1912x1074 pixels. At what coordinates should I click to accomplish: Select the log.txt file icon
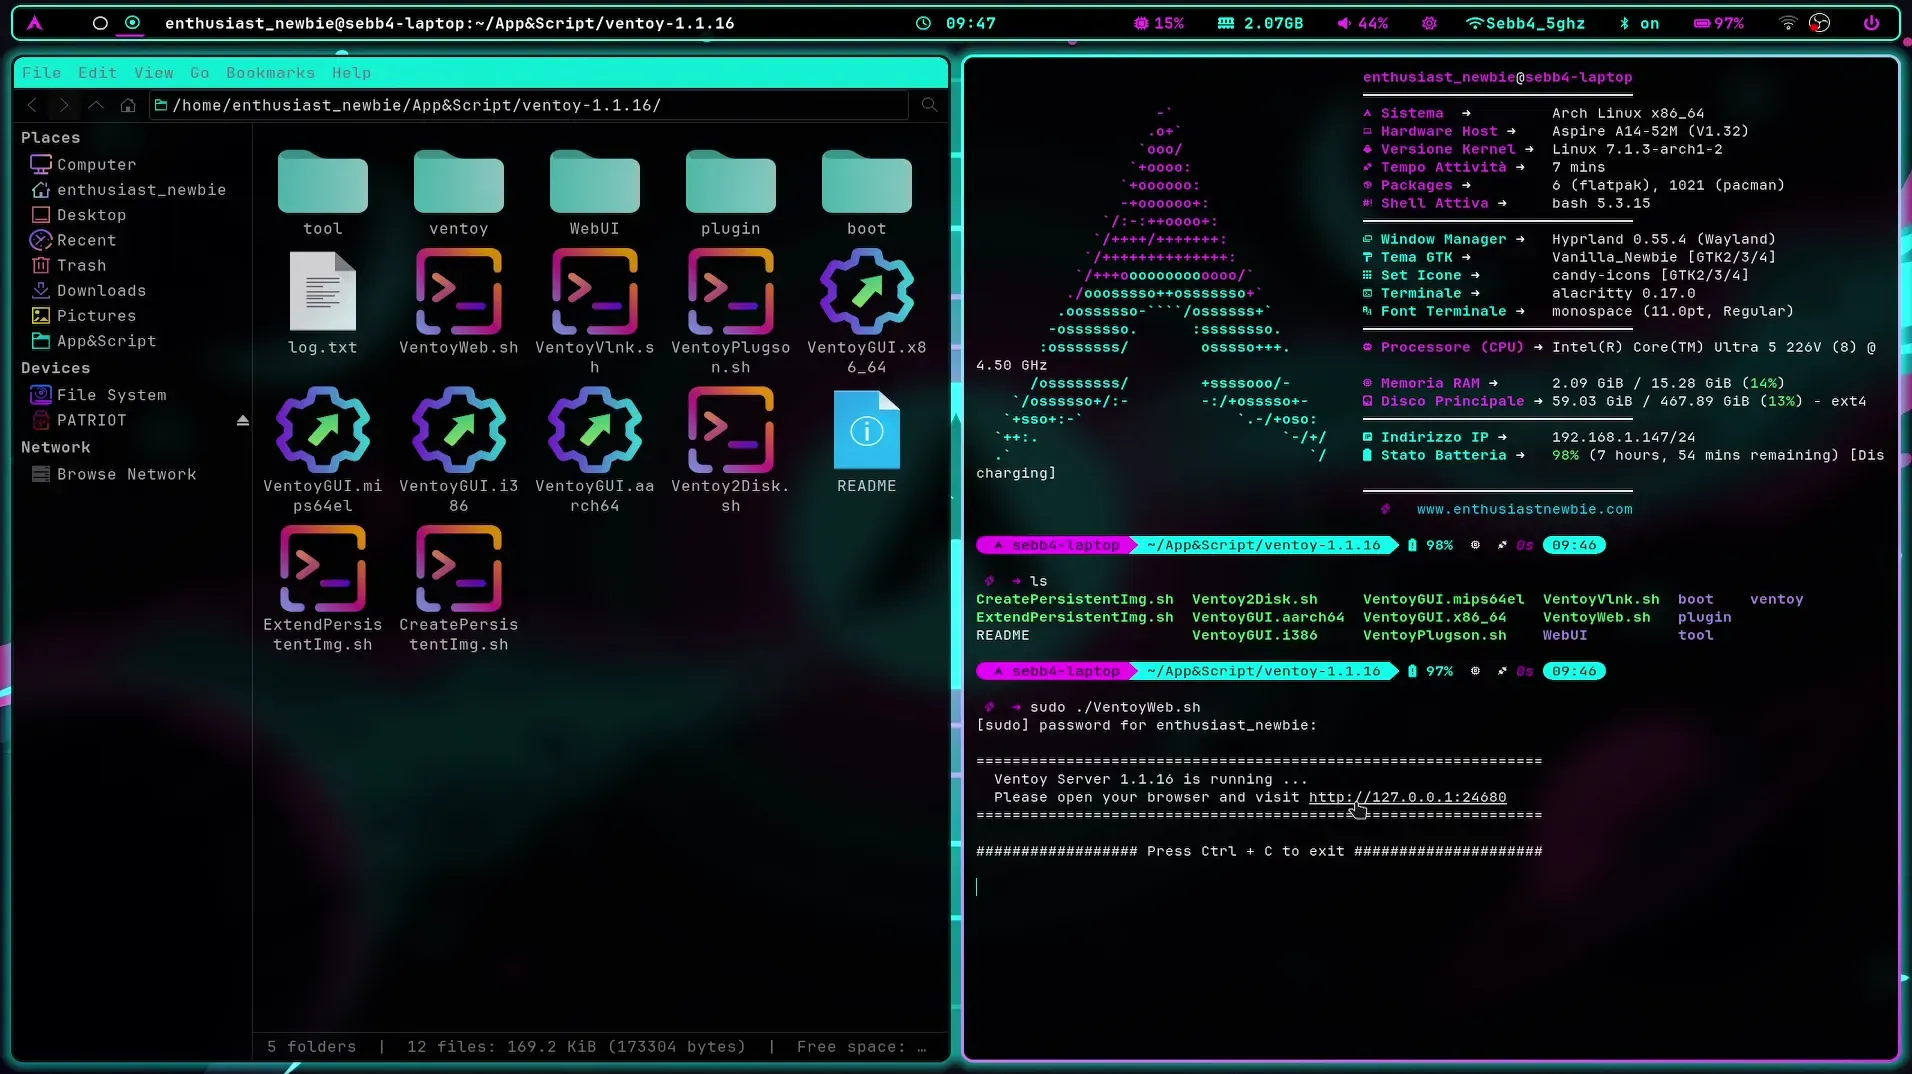point(323,291)
